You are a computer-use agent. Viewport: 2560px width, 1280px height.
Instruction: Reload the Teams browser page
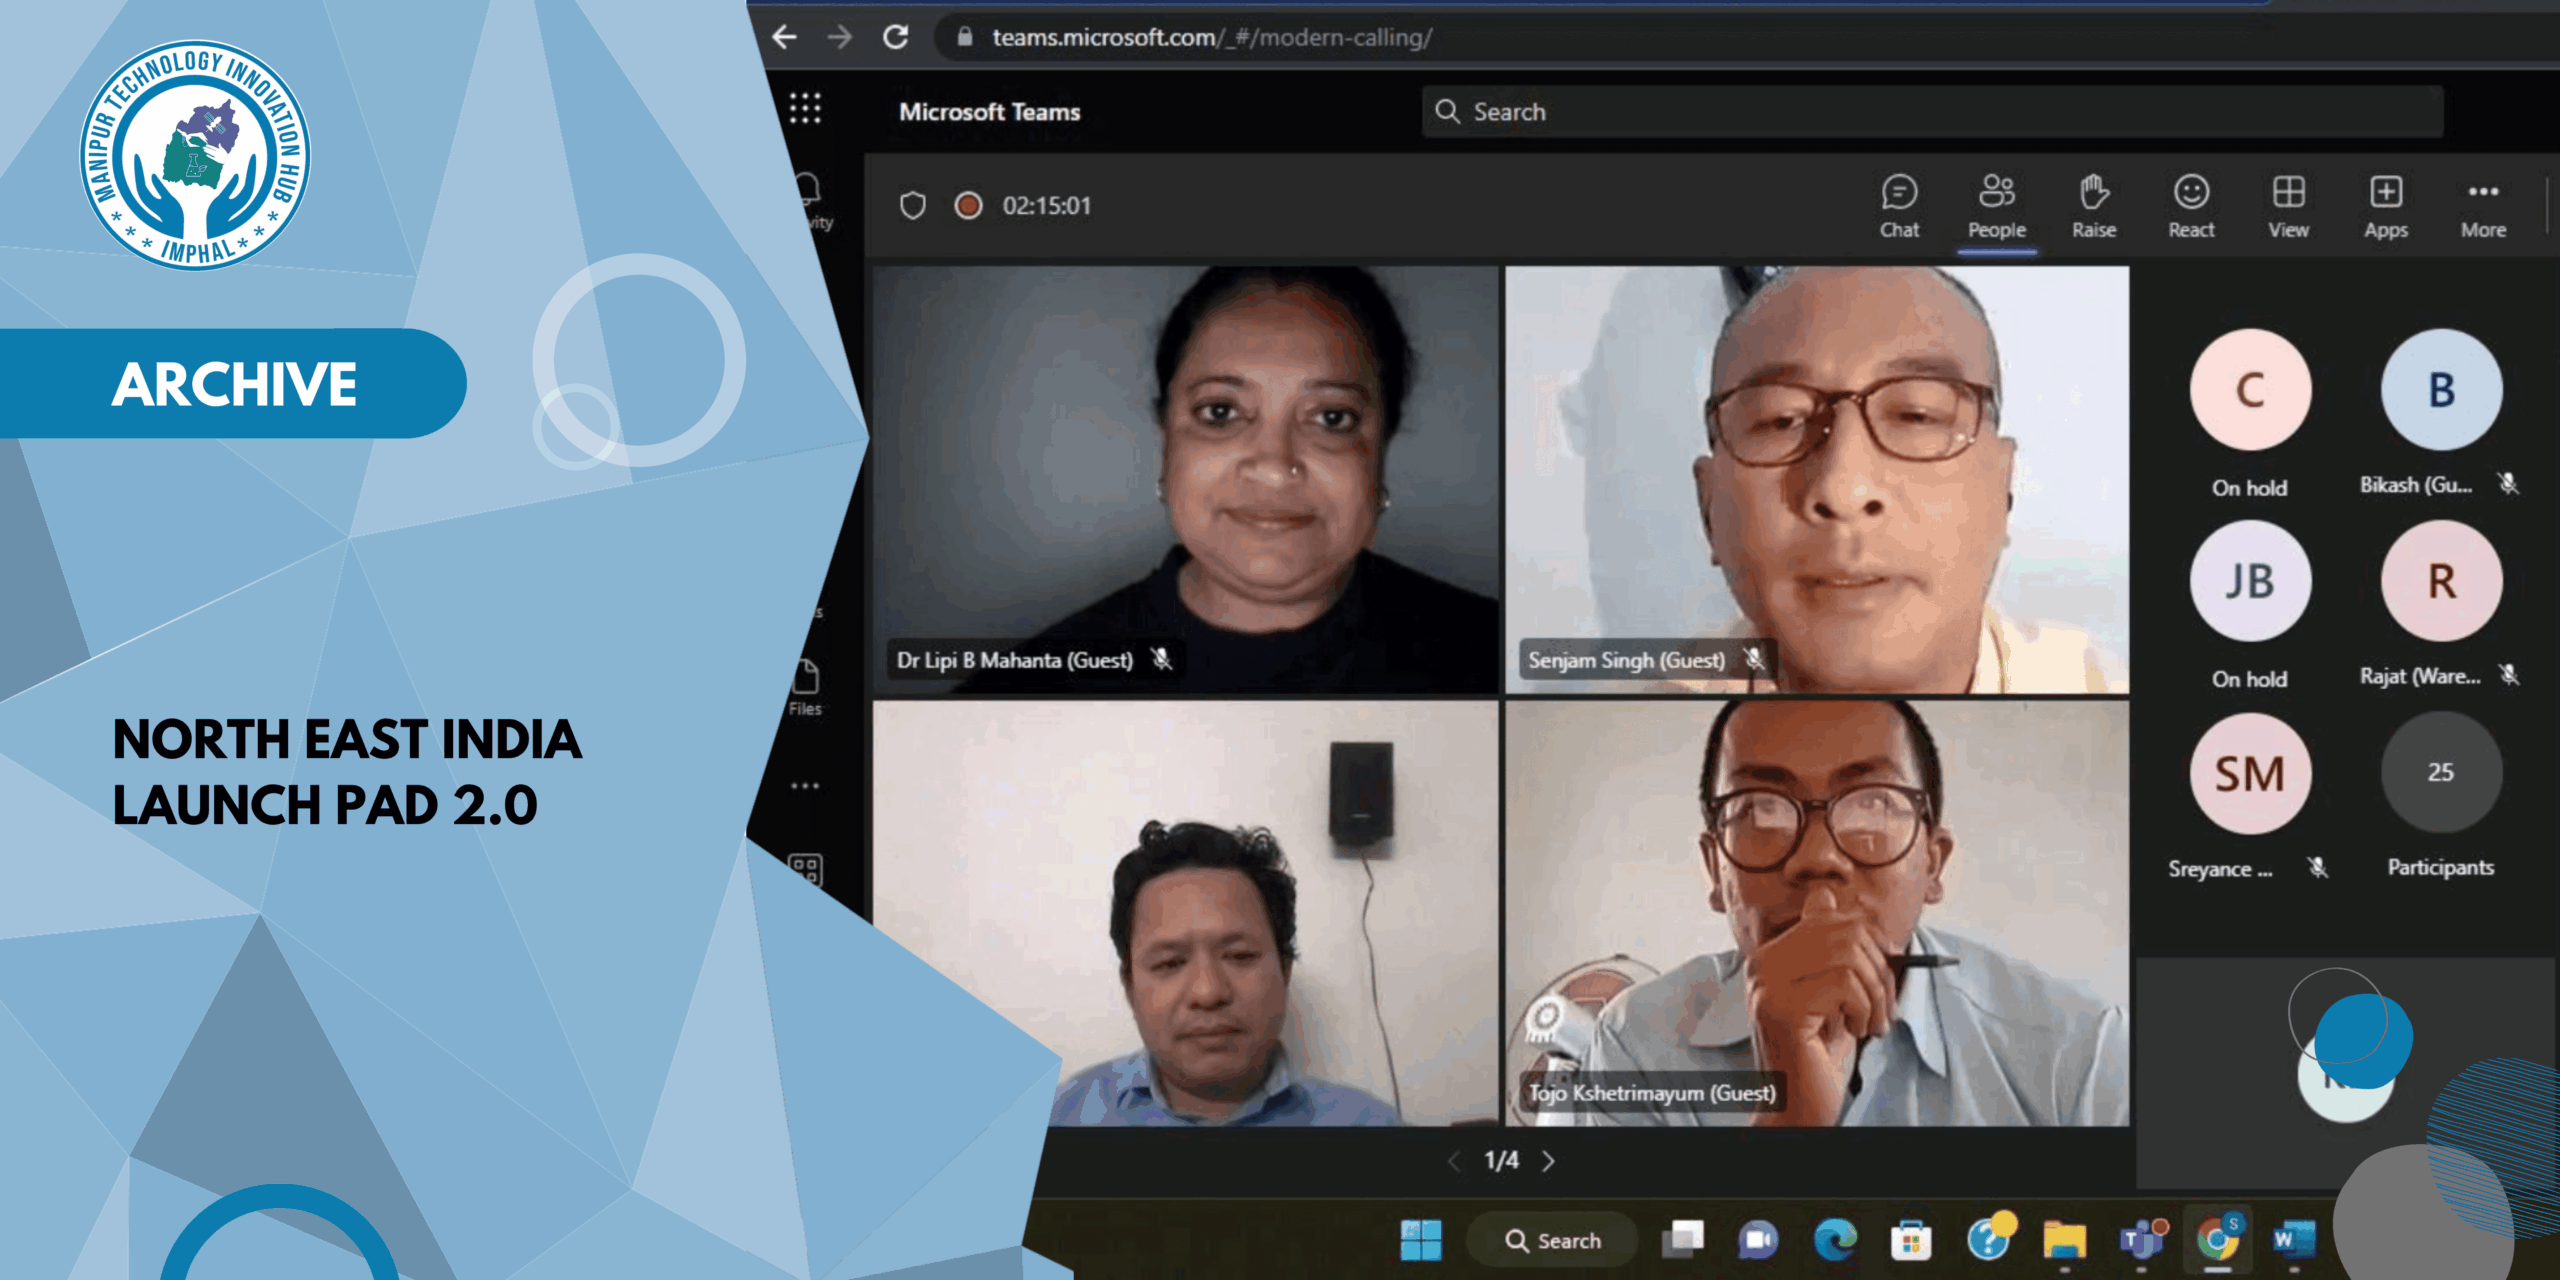pos(896,37)
